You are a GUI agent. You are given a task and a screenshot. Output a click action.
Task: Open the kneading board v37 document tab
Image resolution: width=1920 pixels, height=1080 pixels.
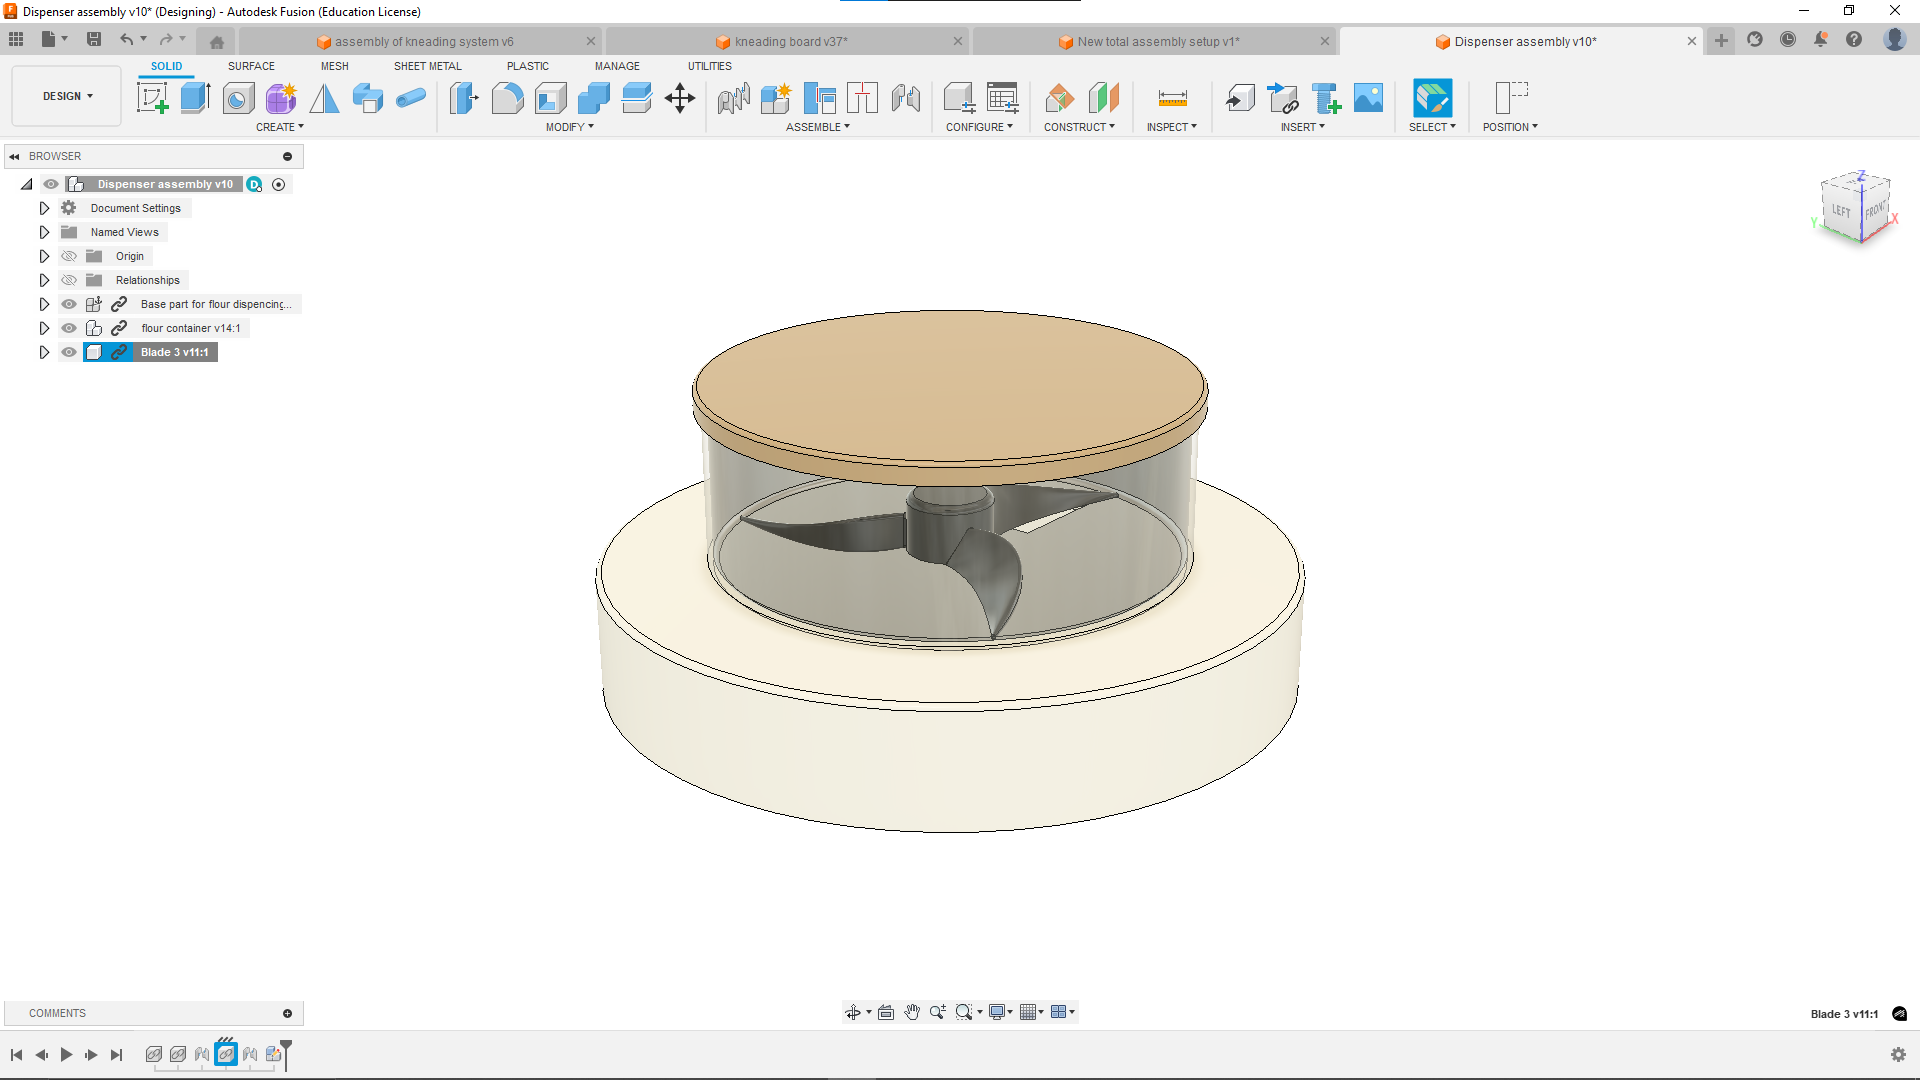(790, 41)
